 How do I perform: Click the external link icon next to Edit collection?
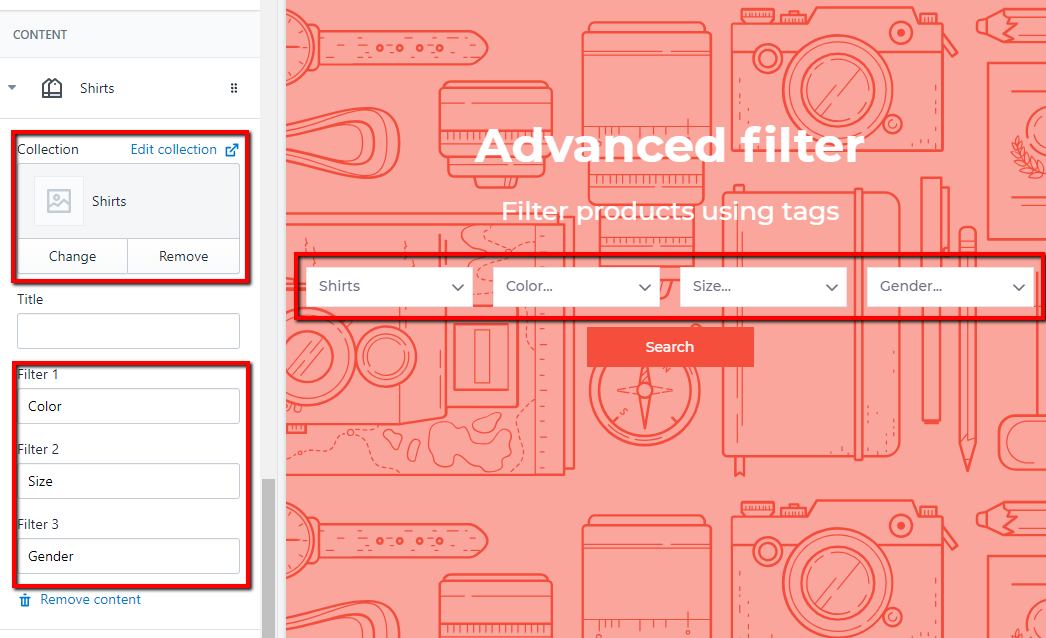(231, 149)
